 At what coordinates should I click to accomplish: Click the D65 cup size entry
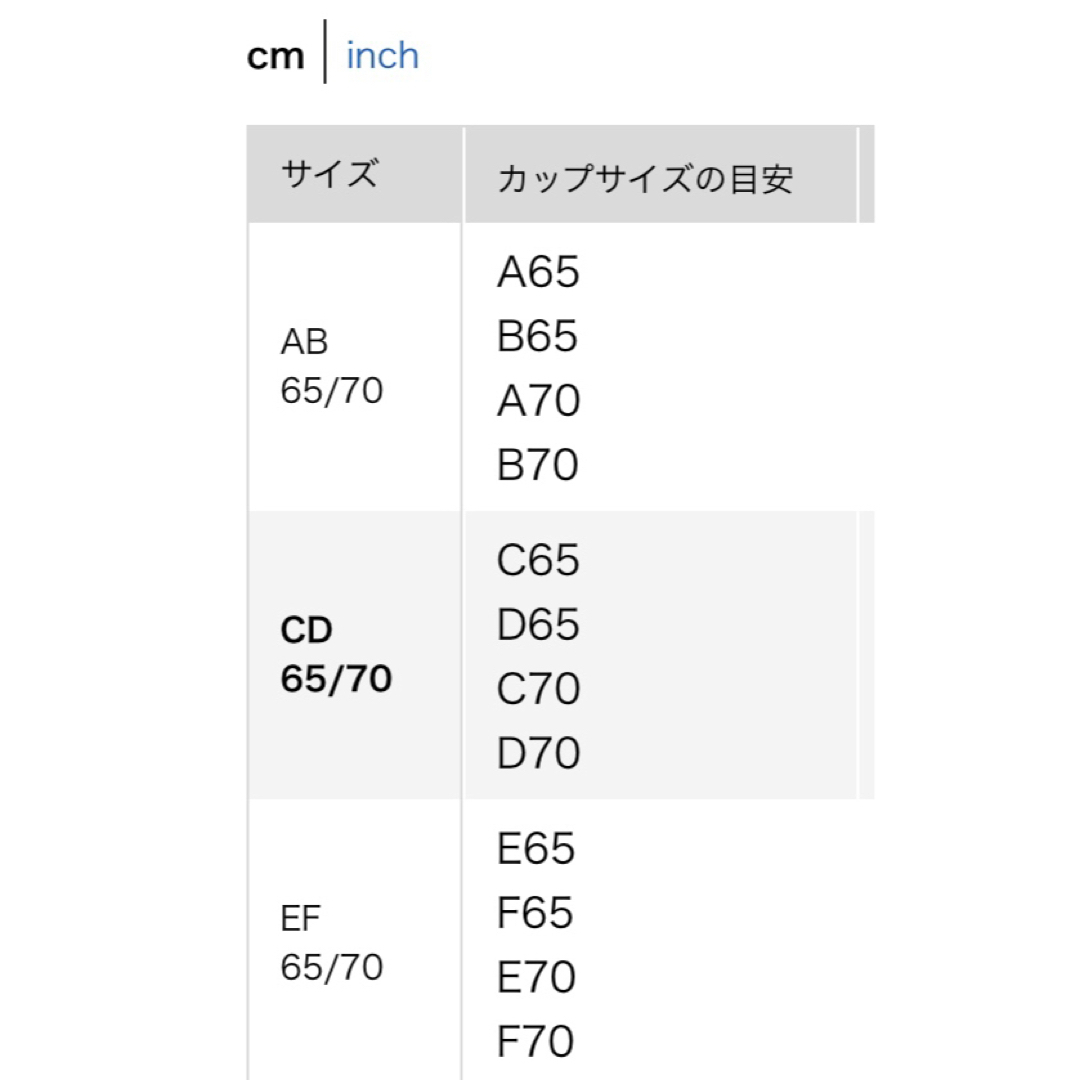point(538,624)
